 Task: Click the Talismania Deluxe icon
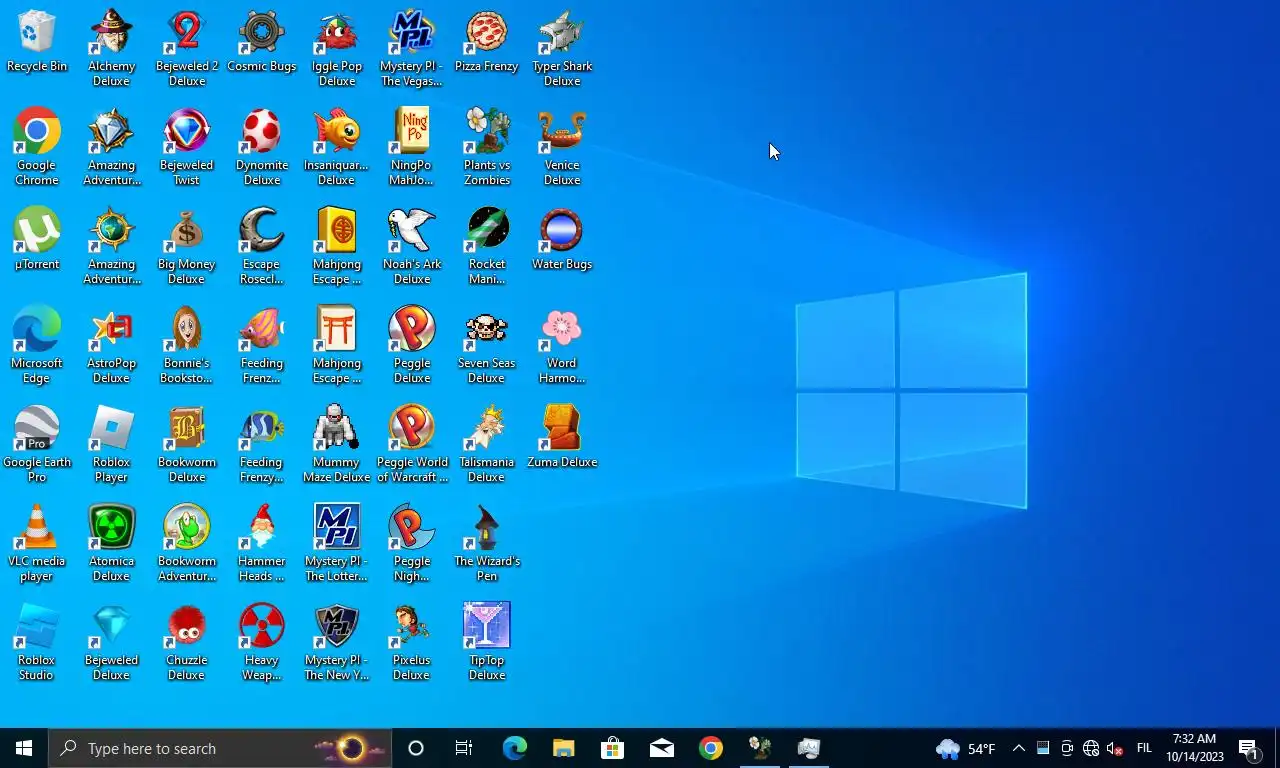point(487,444)
